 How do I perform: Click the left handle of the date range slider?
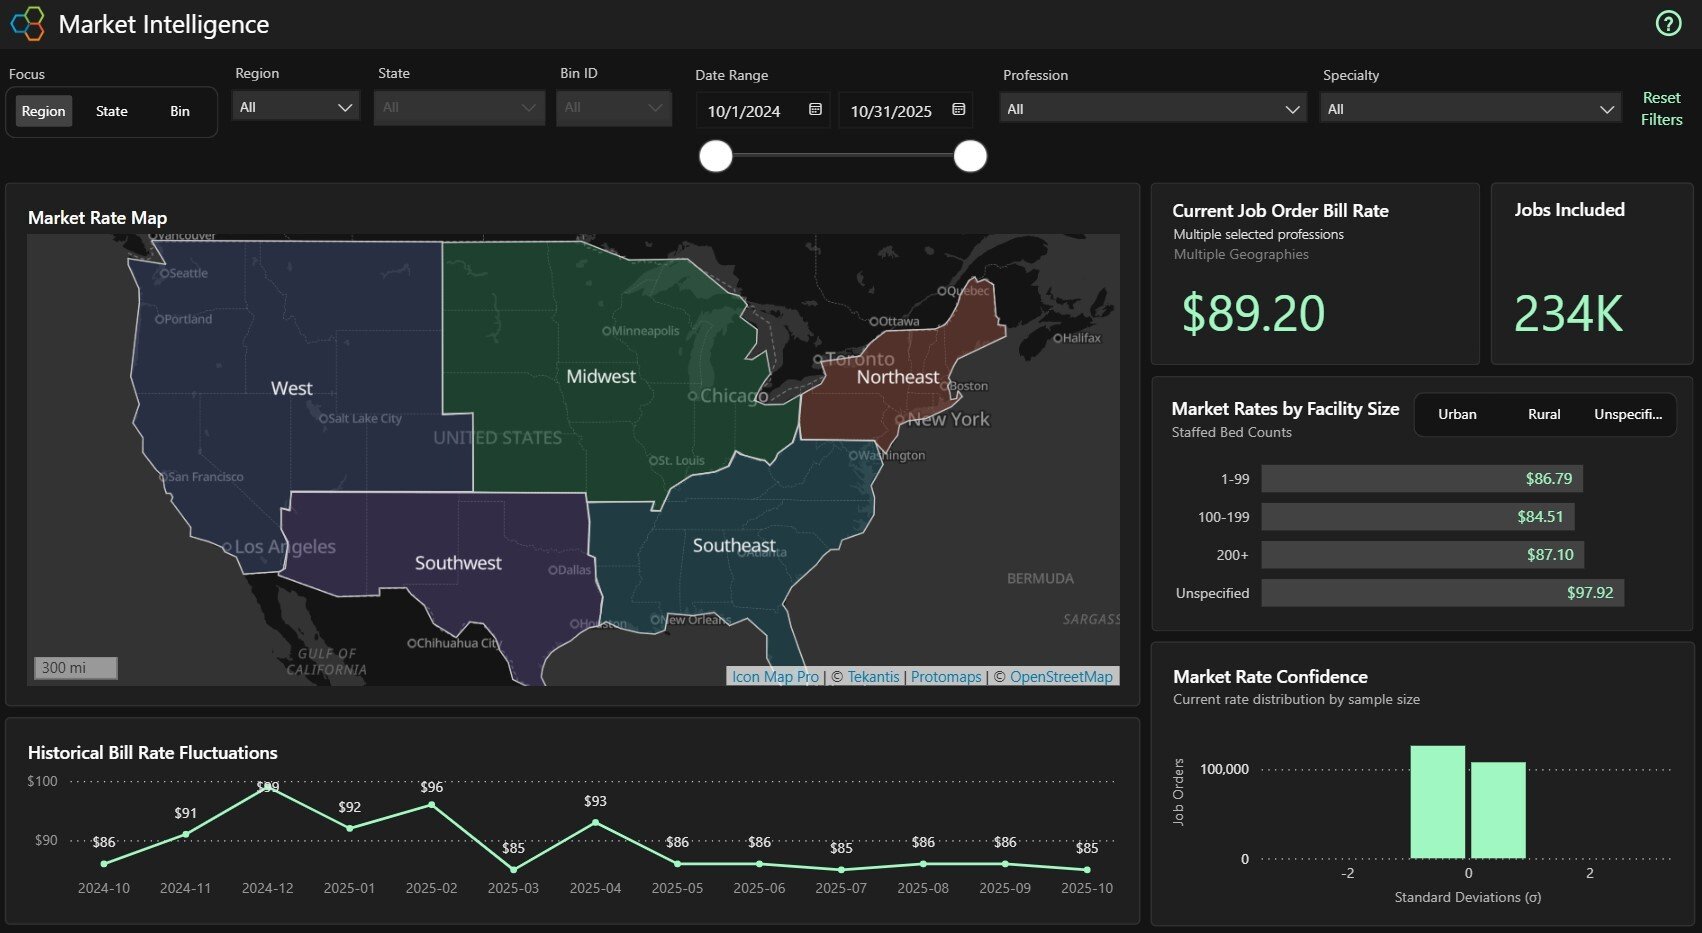pos(716,156)
